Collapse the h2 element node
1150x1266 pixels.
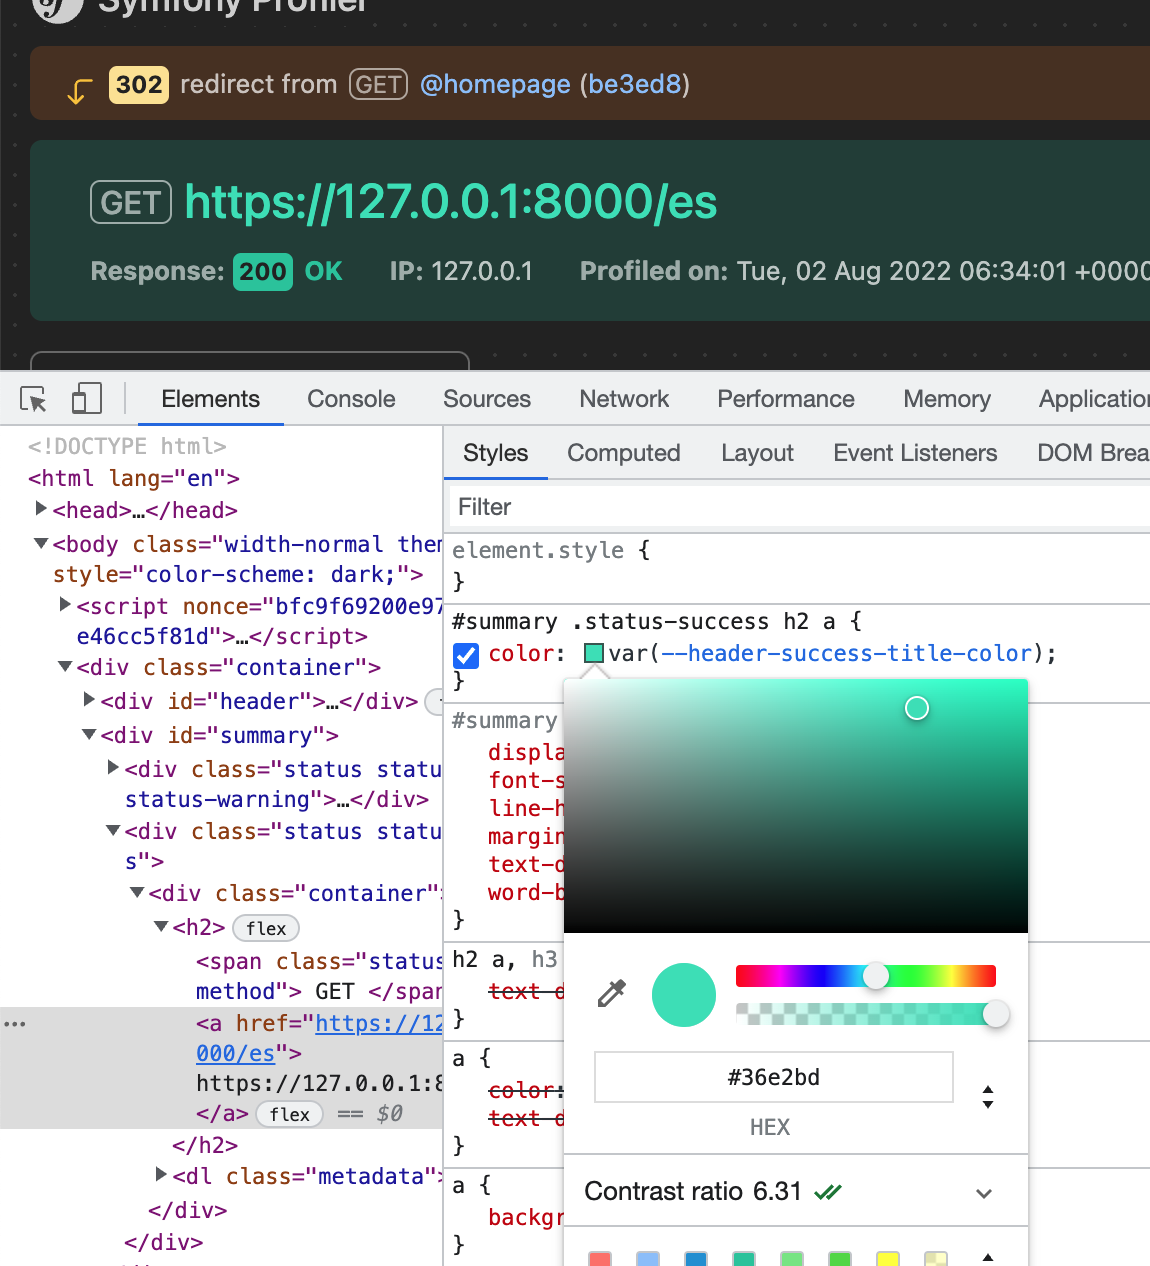pos(162,926)
